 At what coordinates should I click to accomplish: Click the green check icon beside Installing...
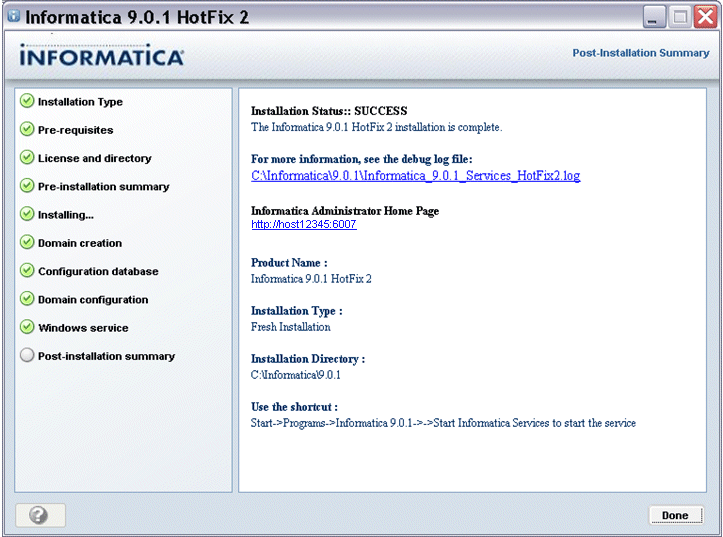coord(27,214)
